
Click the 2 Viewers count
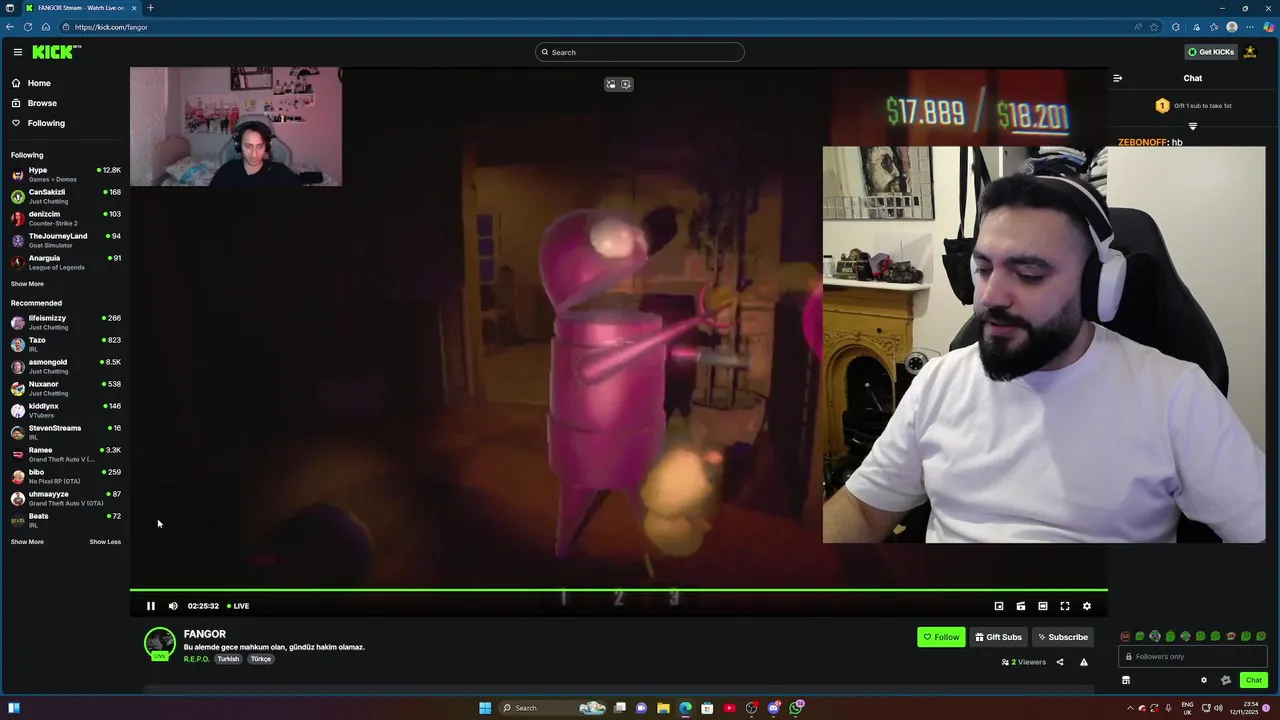tap(1024, 662)
